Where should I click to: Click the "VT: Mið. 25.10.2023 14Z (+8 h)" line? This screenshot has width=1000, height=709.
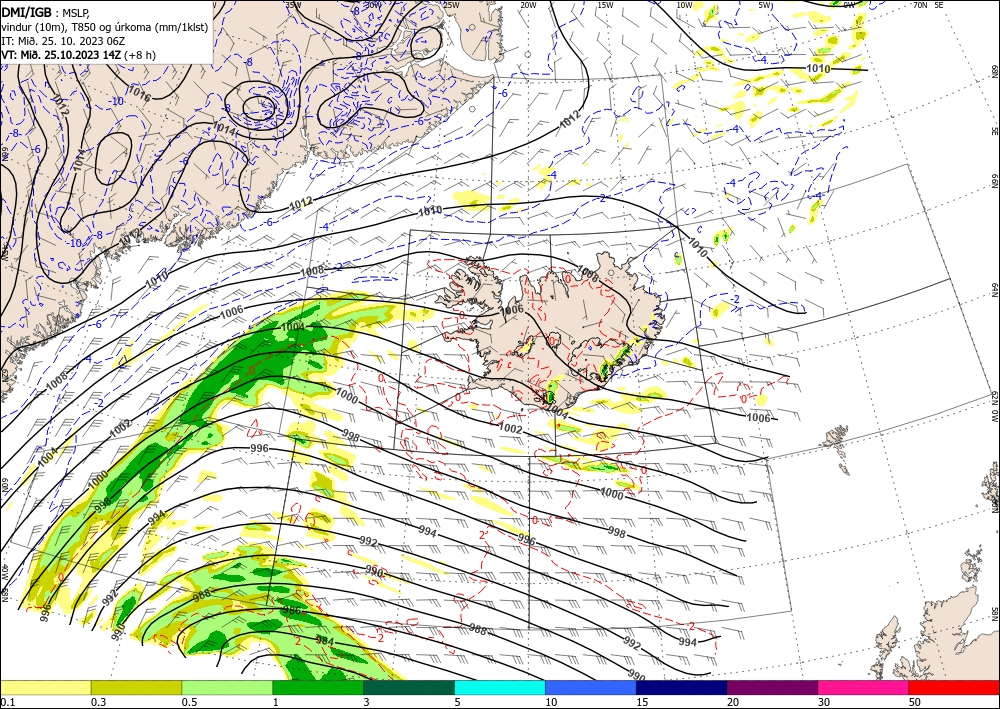pos(78,55)
